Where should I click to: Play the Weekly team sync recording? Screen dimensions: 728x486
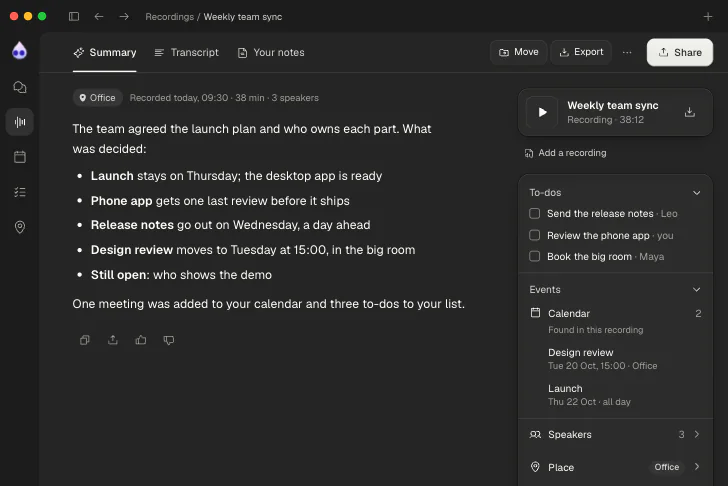542,112
